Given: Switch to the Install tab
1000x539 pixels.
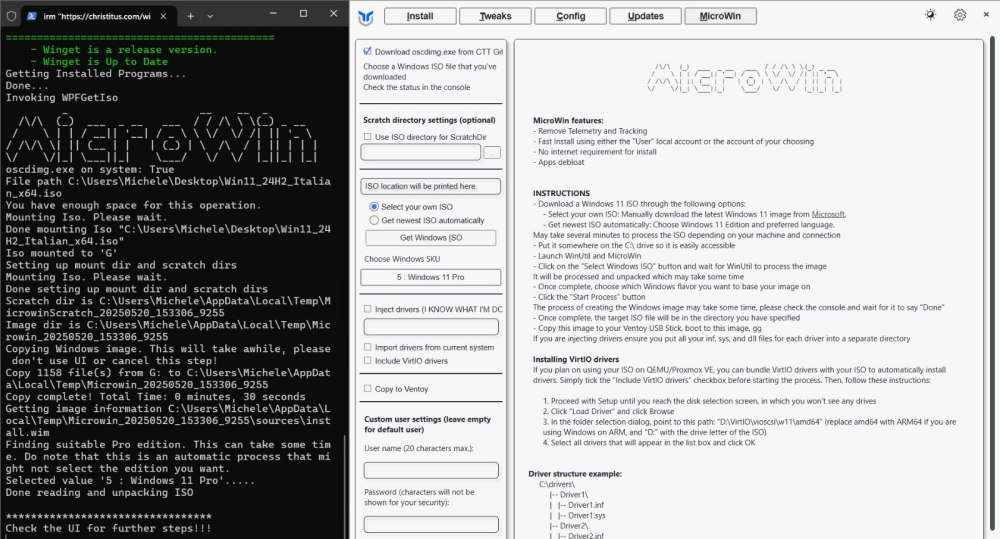Looking at the screenshot, I should [x=420, y=16].
